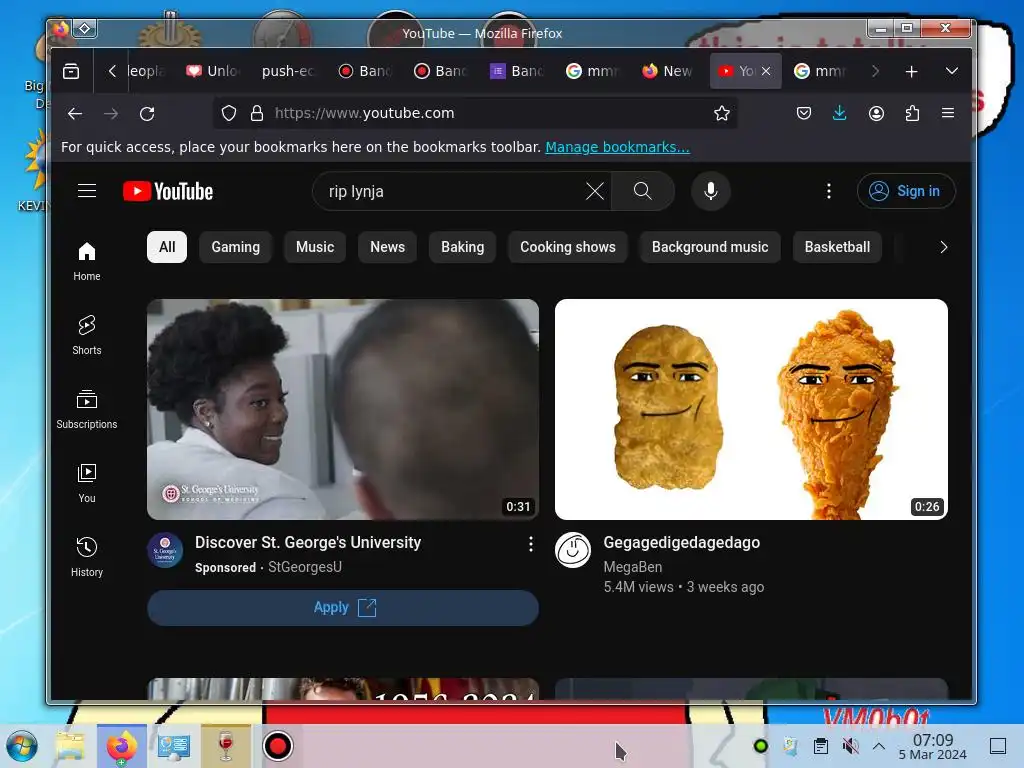1024x768 pixels.
Task: Show more category chips with the right arrow
Action: 944,247
